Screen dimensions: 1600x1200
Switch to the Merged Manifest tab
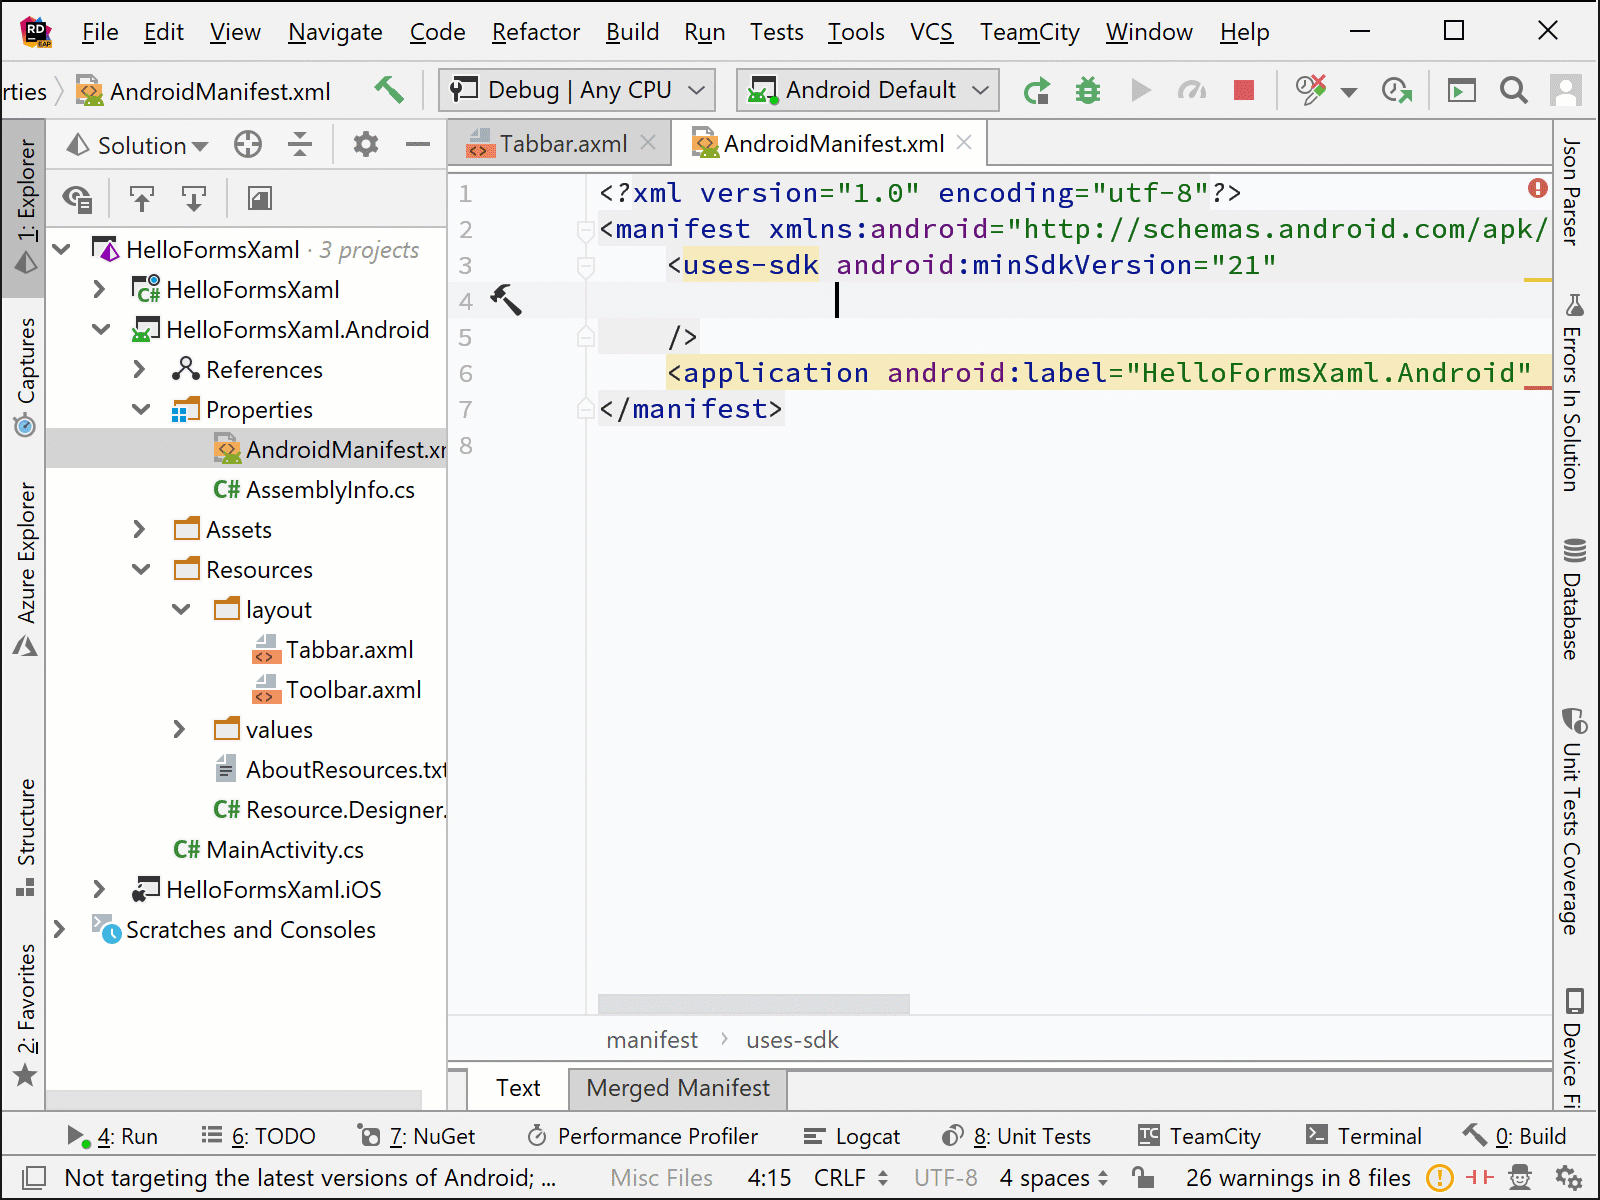point(678,1088)
